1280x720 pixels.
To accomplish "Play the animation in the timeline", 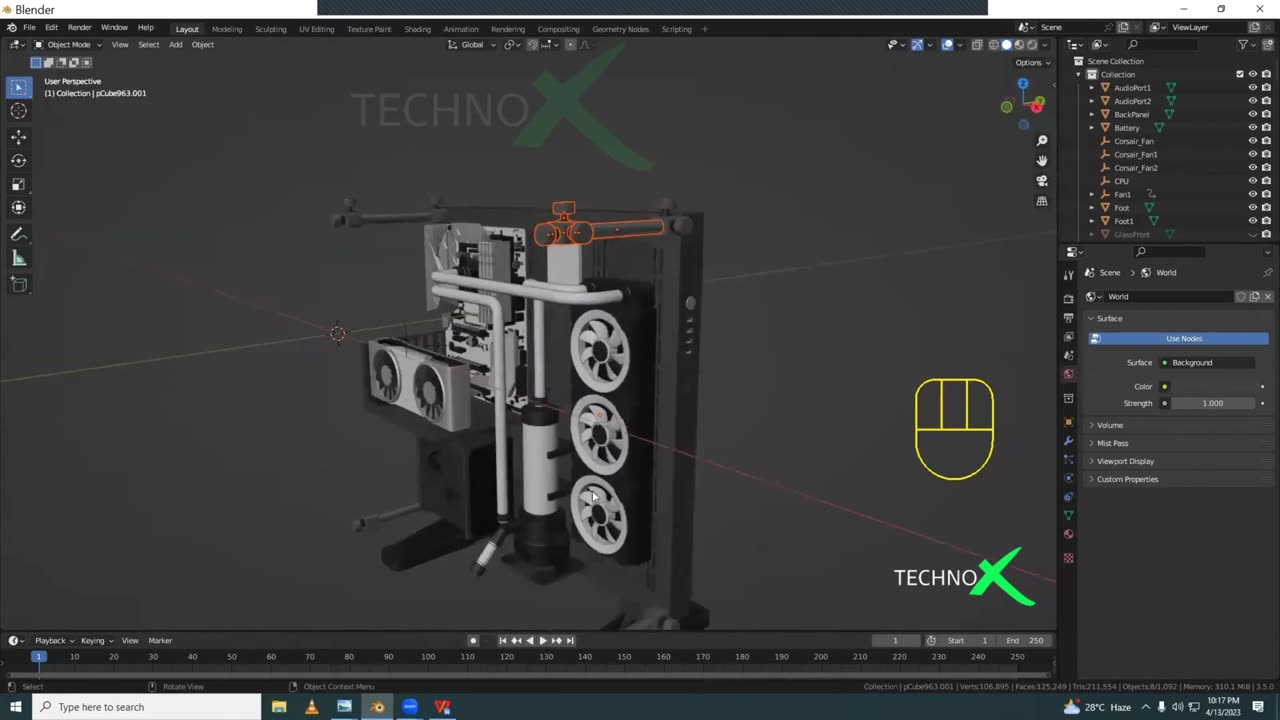I will tap(543, 640).
